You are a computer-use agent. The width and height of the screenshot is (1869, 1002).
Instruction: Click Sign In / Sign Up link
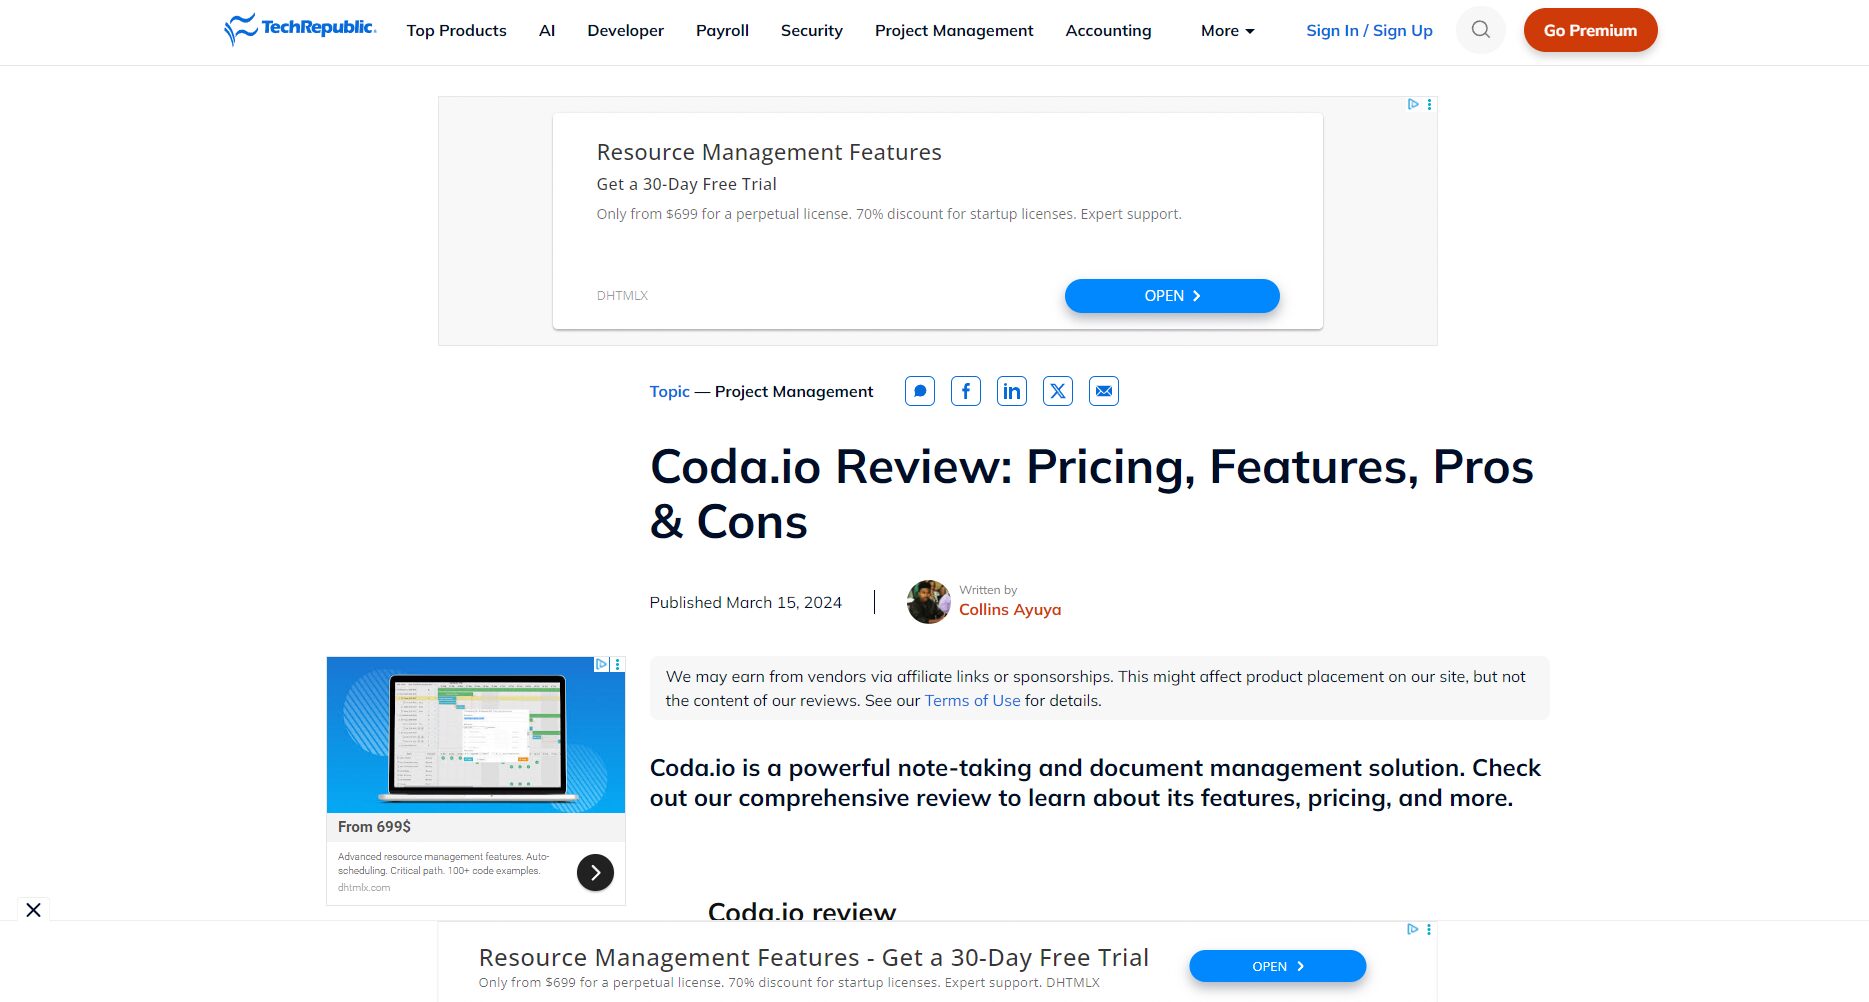[x=1368, y=31]
